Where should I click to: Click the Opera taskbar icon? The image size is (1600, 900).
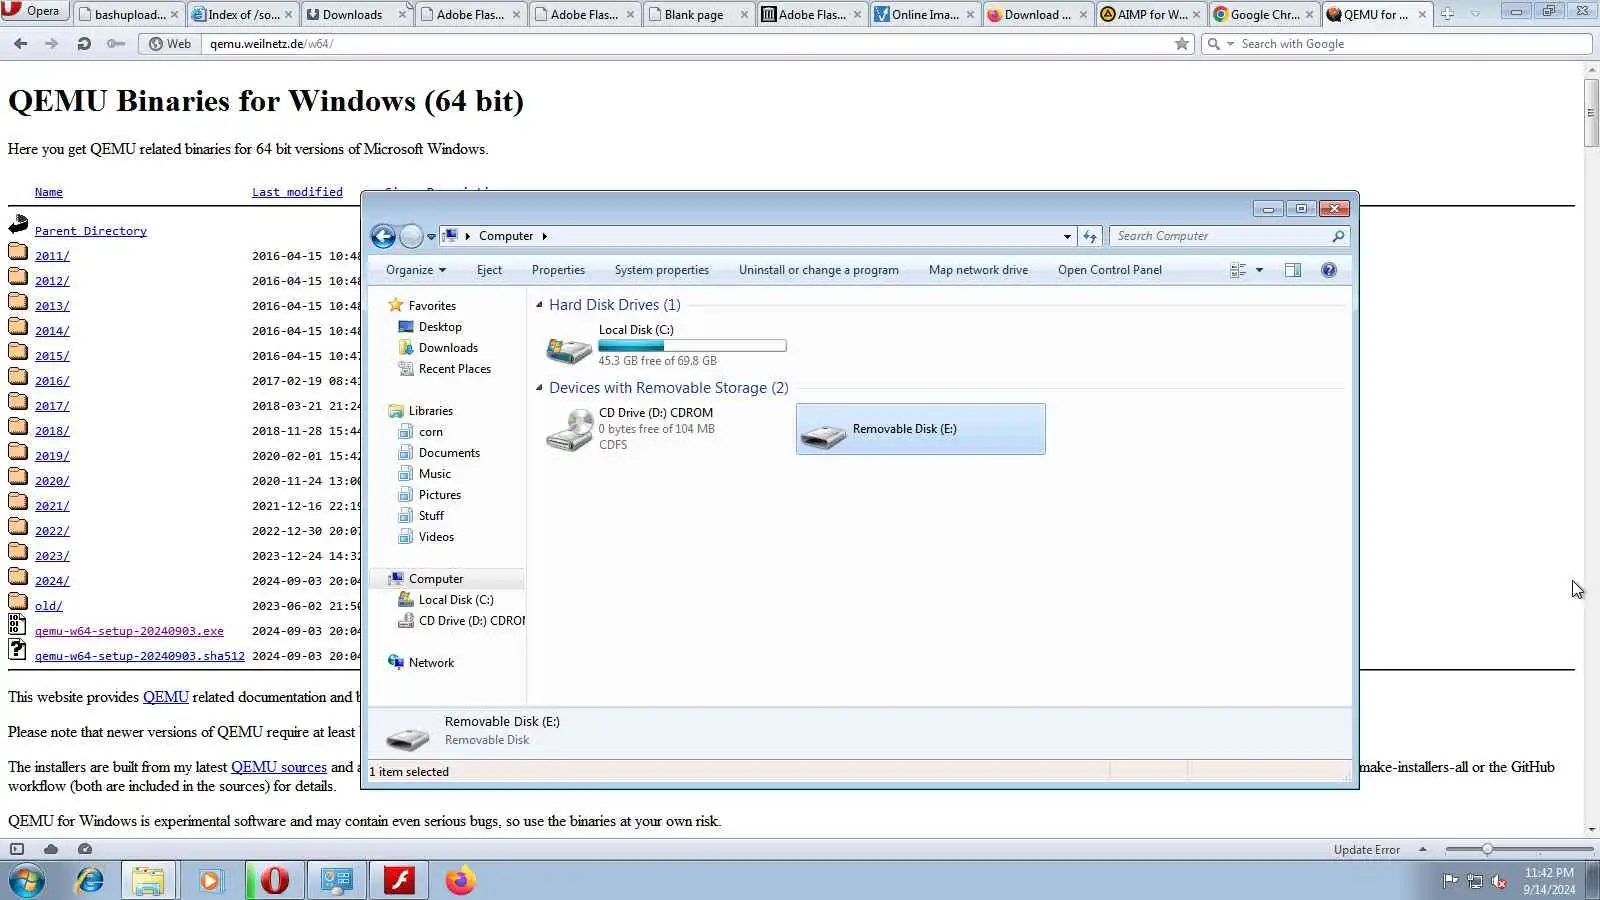tap(274, 881)
